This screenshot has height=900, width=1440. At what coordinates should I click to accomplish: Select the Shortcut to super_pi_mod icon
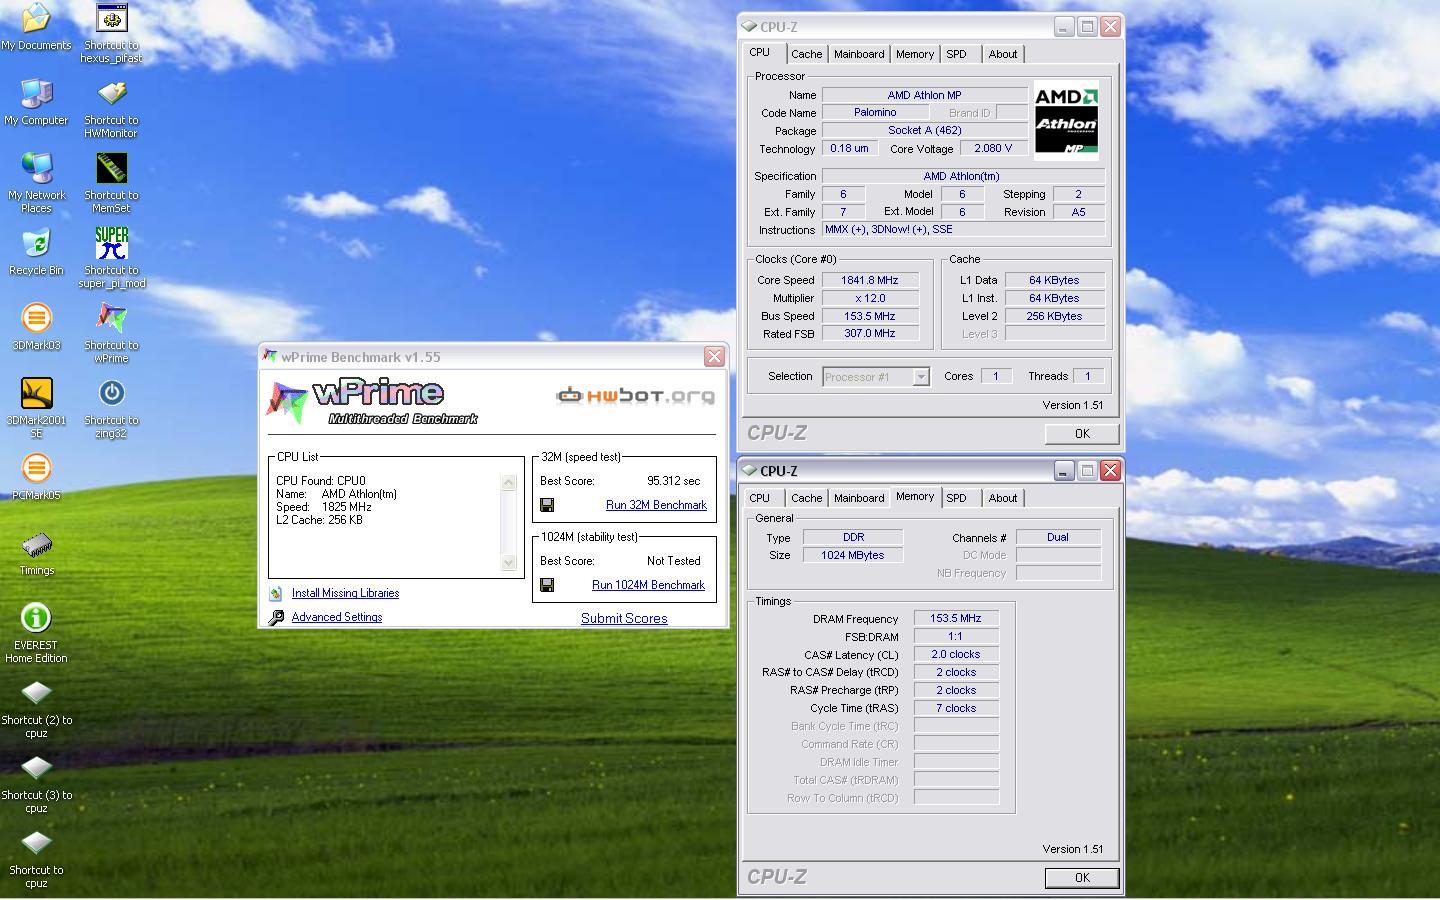coord(111,243)
